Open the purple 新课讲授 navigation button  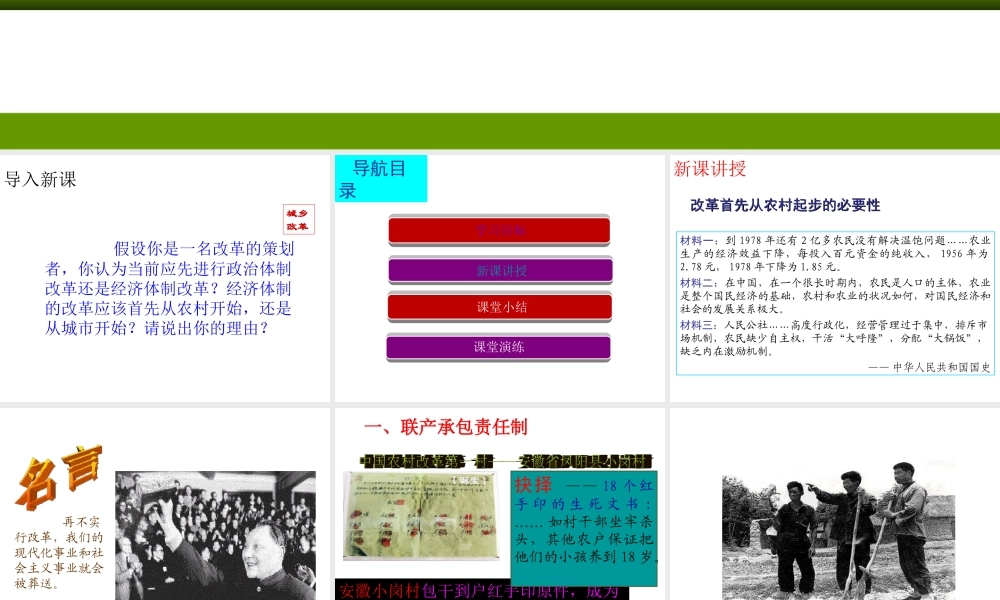click(500, 270)
